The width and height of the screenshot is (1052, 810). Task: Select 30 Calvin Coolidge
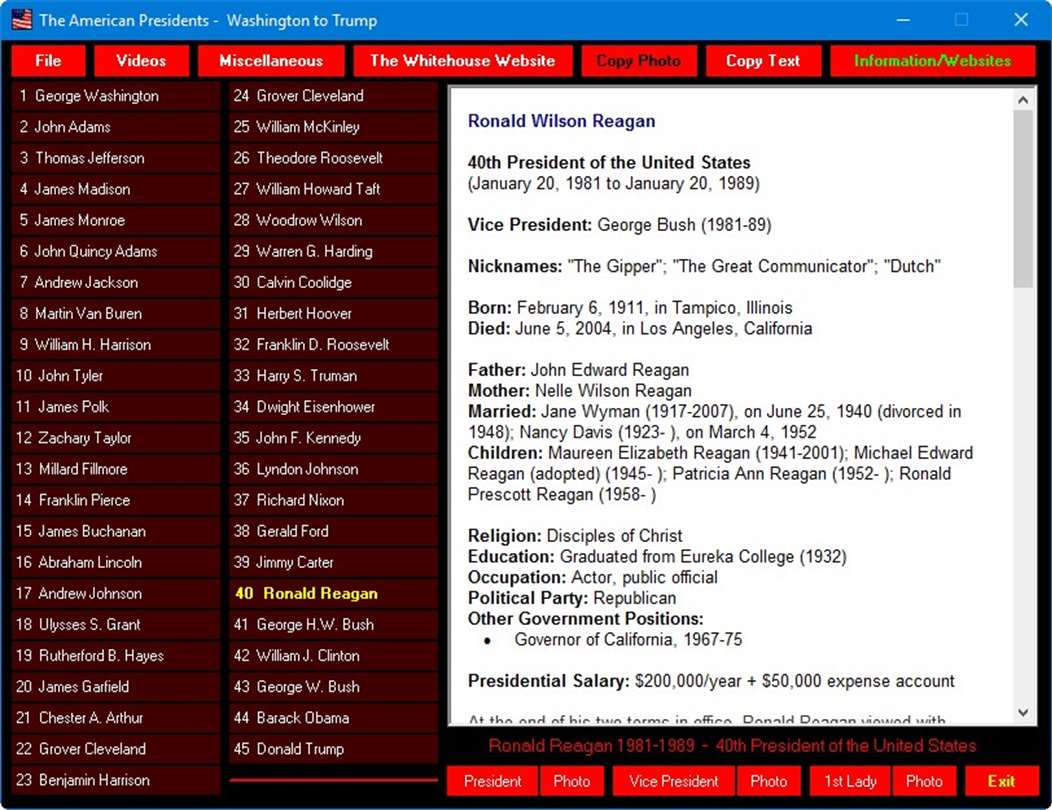point(333,283)
